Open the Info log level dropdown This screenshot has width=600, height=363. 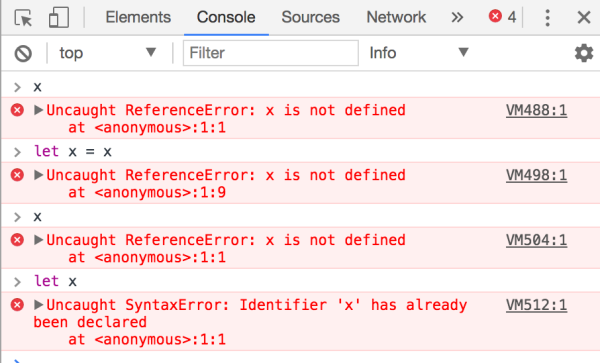[419, 53]
